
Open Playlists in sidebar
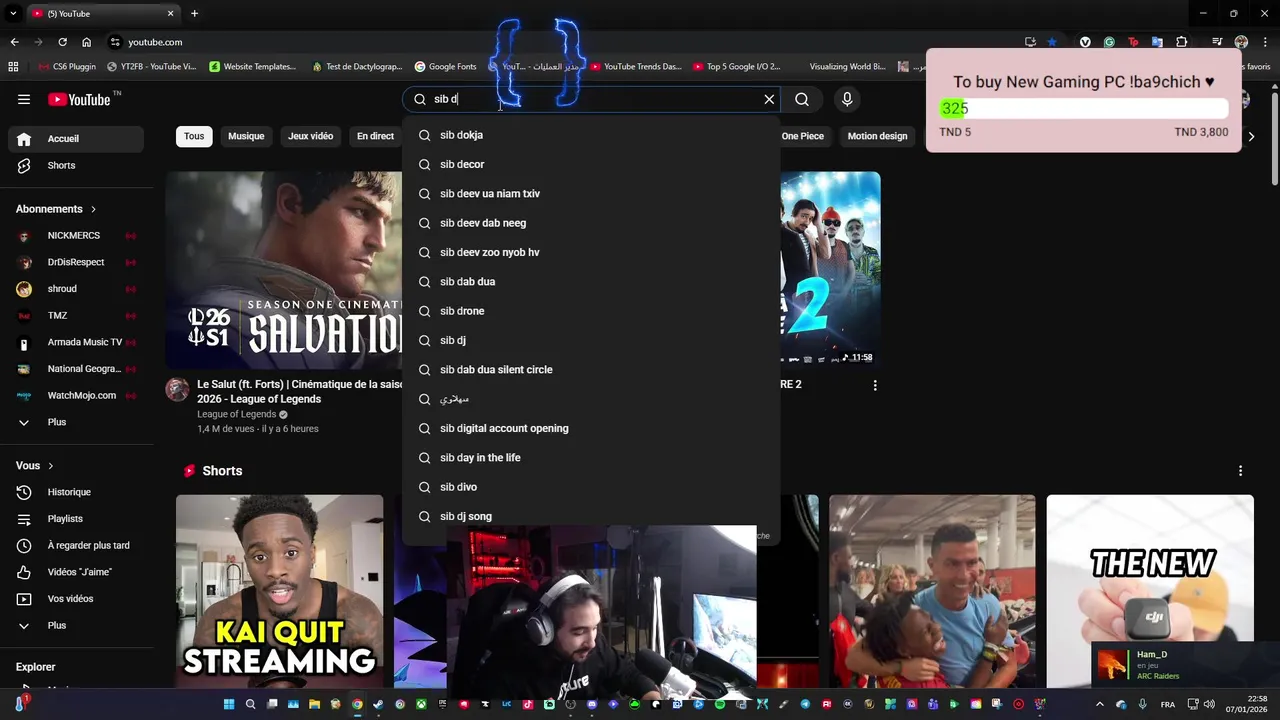coord(76,519)
